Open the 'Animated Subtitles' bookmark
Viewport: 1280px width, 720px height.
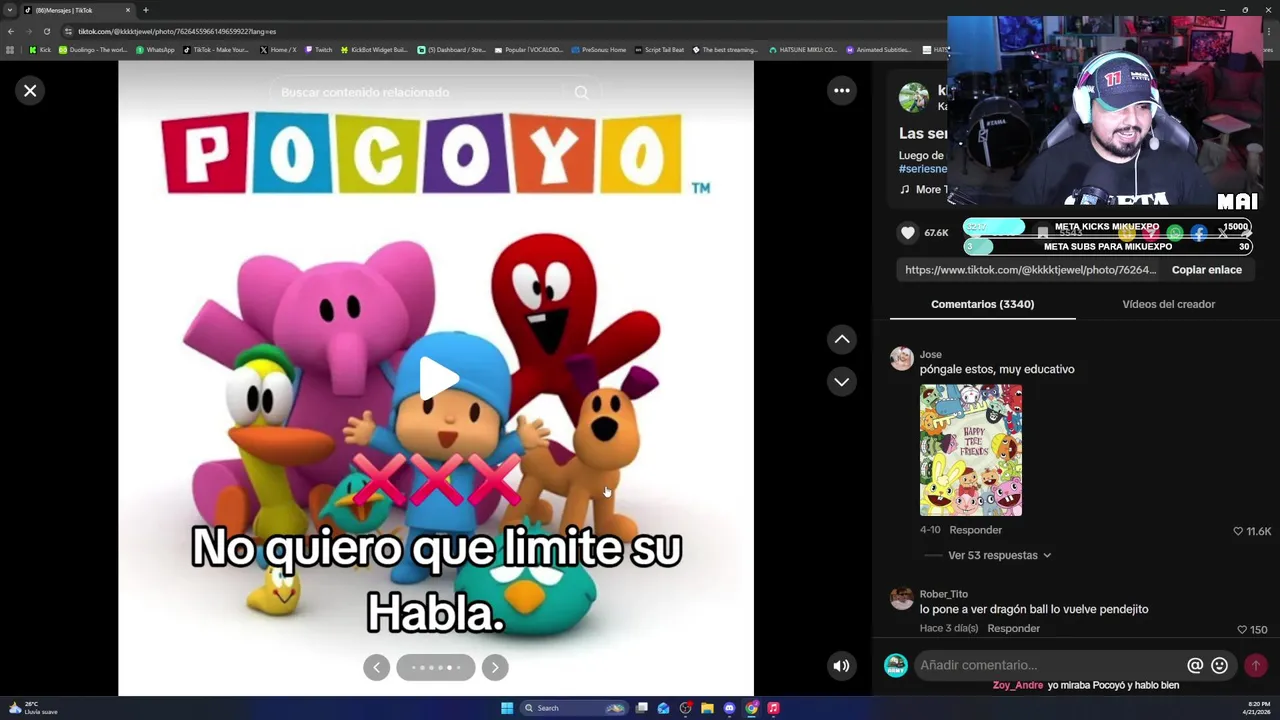click(x=879, y=49)
